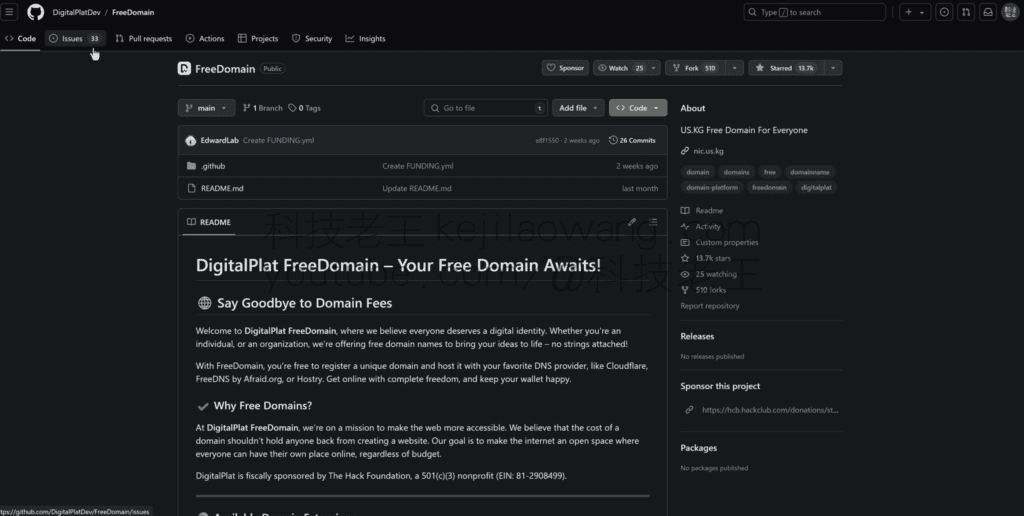This screenshot has width=1024, height=516.
Task: Open the 26 Commits history link
Action: (632, 140)
